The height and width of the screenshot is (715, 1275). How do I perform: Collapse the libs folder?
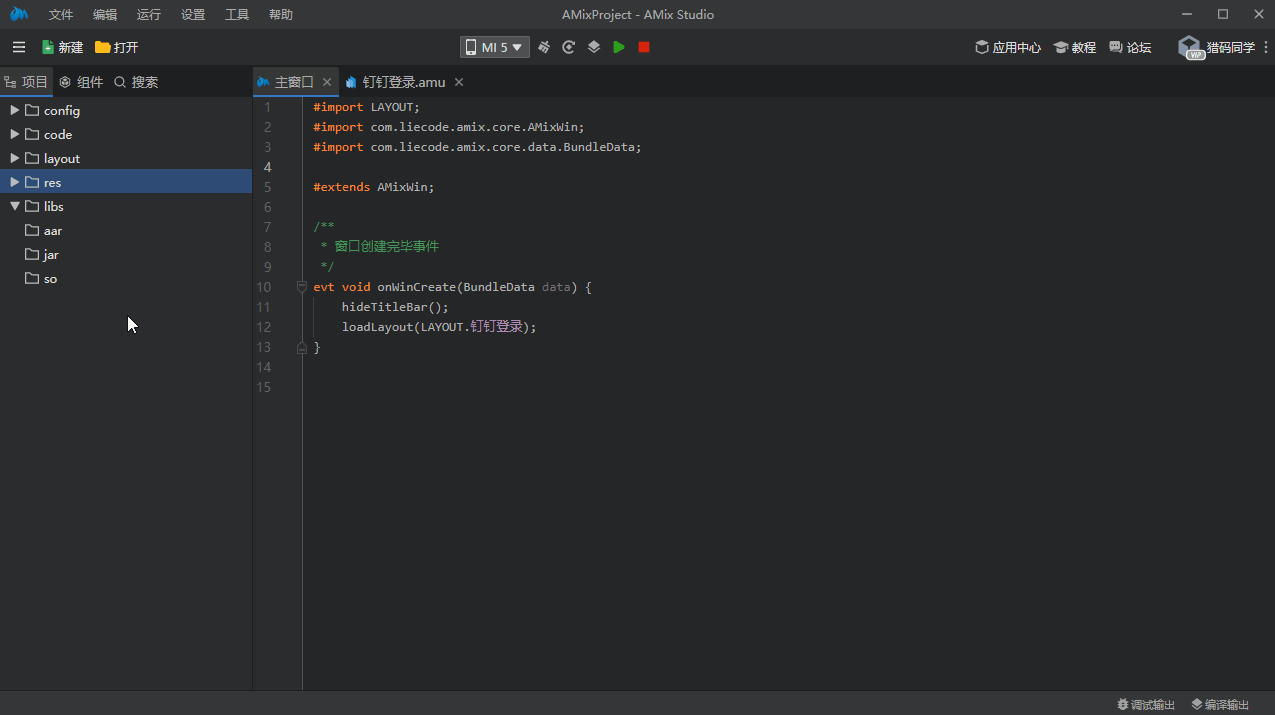pos(15,206)
